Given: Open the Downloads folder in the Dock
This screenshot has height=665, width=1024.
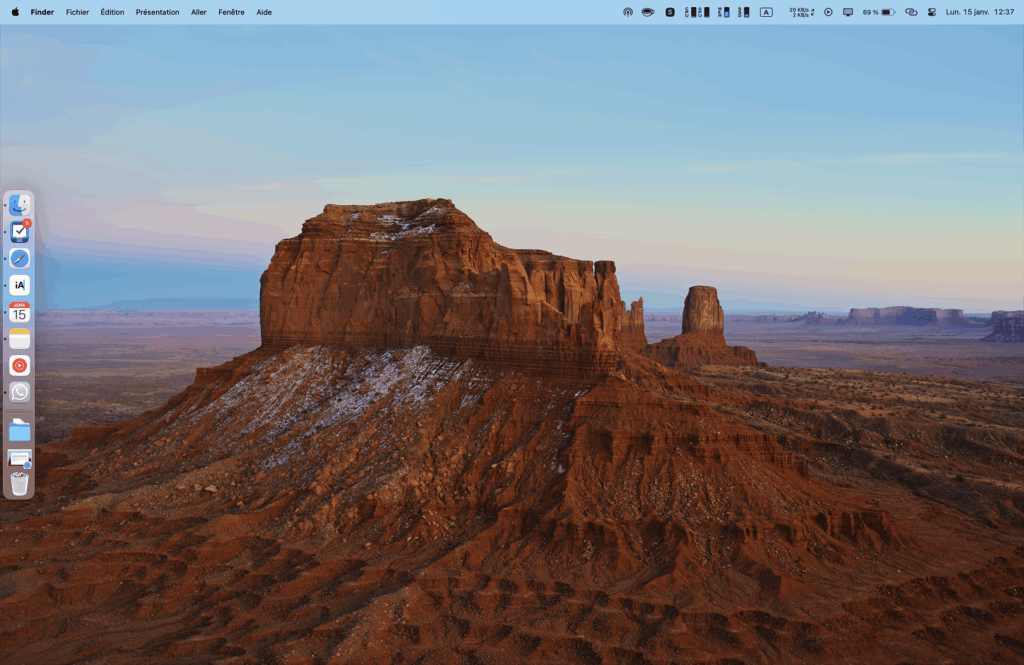Looking at the screenshot, I should pyautogui.click(x=22, y=430).
